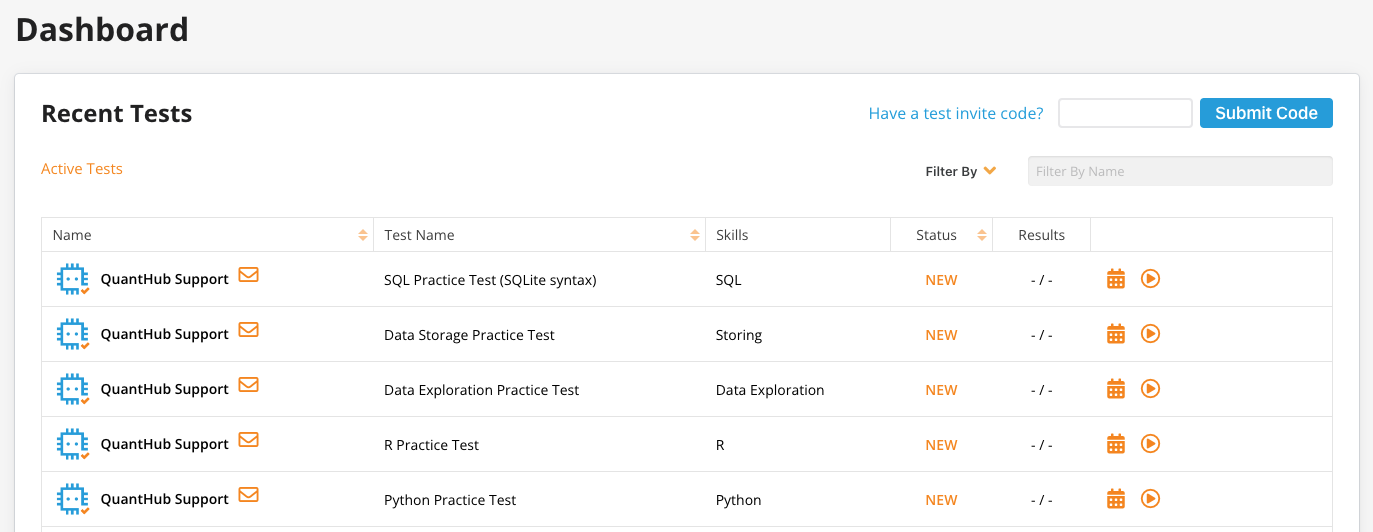Screen dimensions: 1373x532
Task: Select the Active Tests tab
Action: coord(82,169)
